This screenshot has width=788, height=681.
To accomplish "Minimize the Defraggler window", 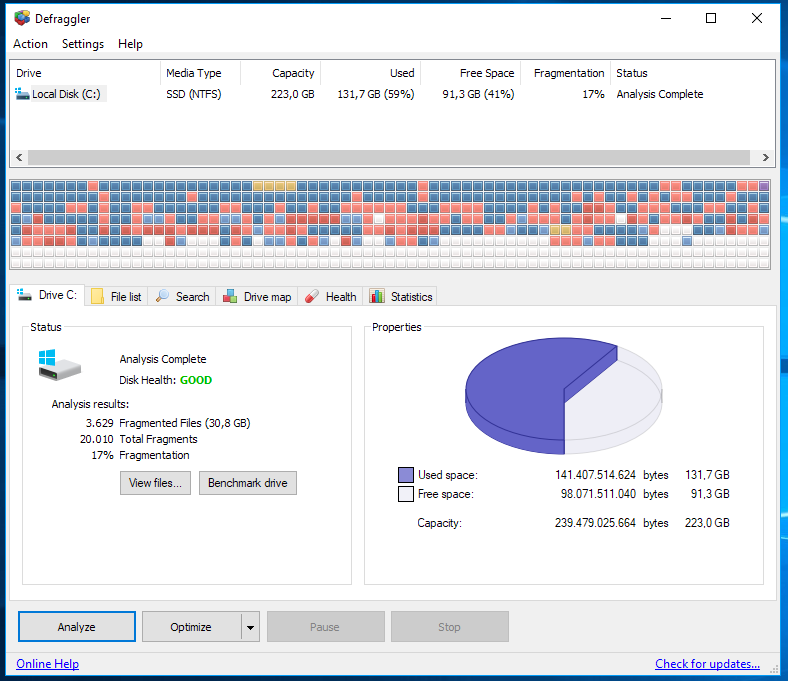I will tap(666, 19).
